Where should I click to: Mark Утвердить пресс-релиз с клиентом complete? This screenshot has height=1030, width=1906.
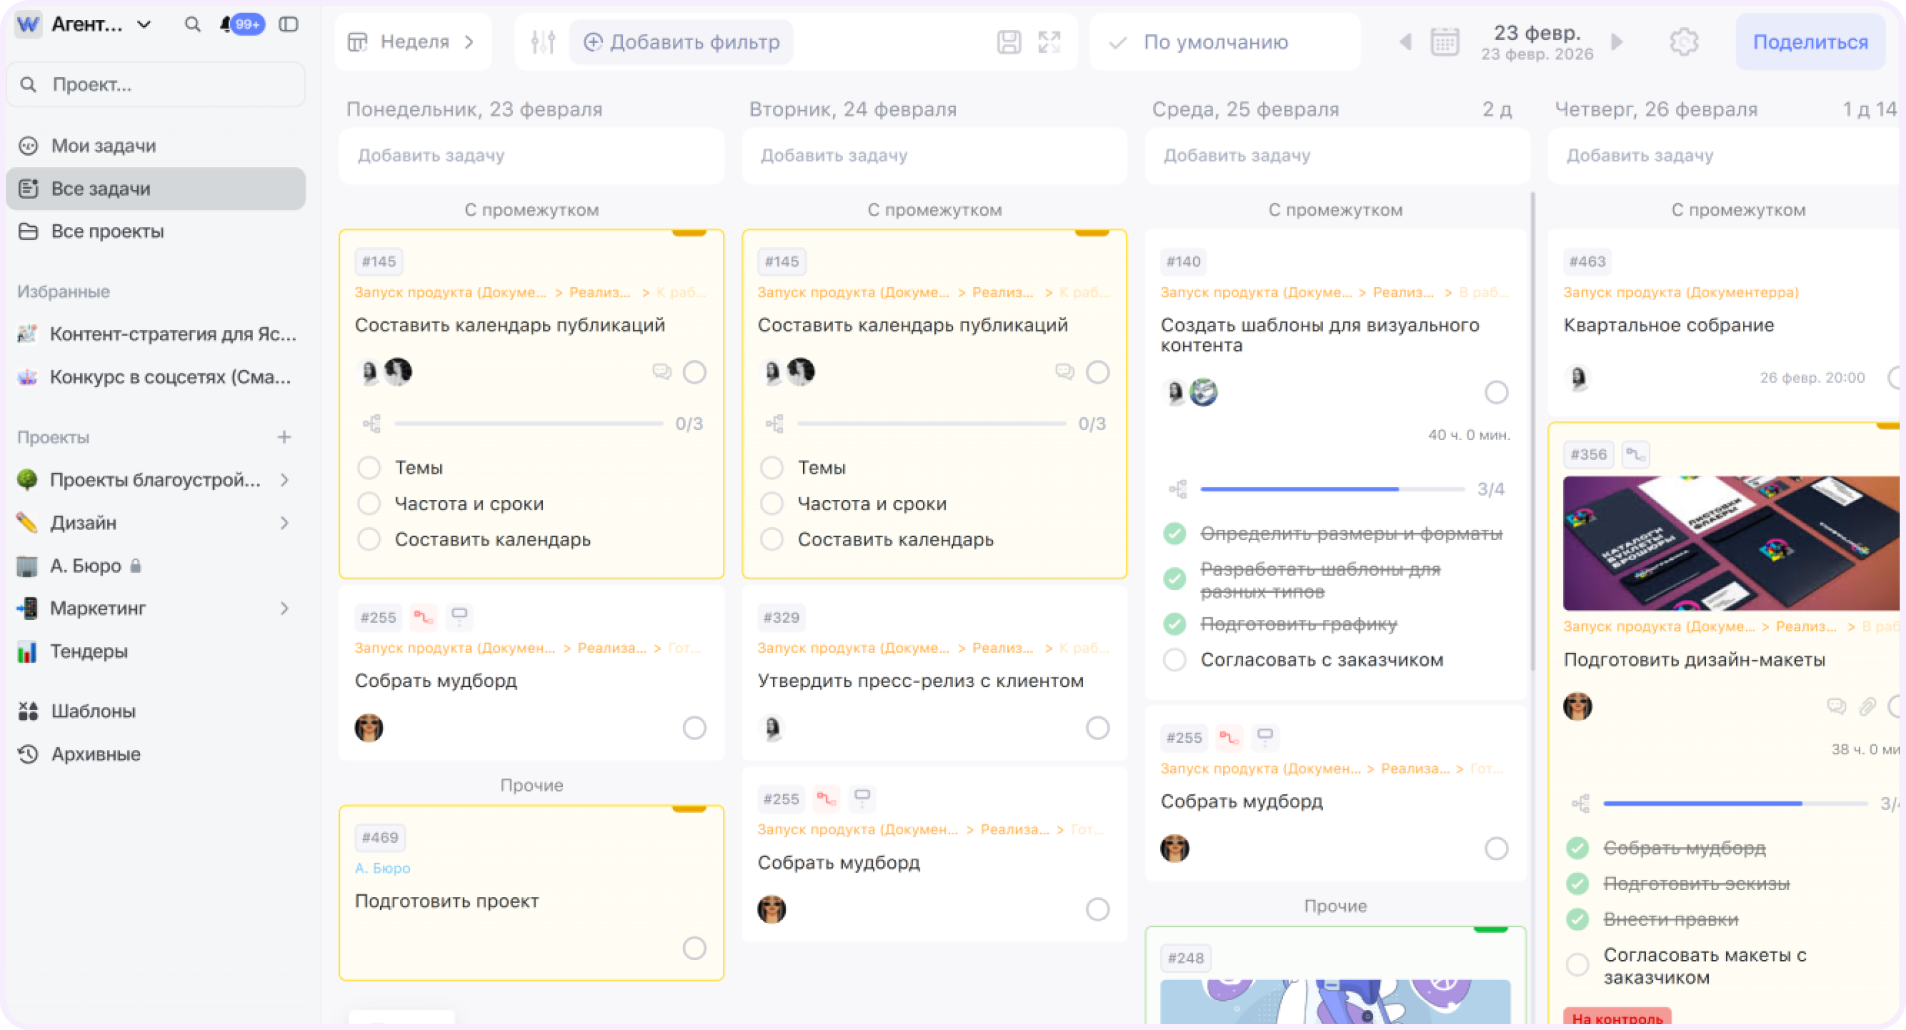(1098, 728)
